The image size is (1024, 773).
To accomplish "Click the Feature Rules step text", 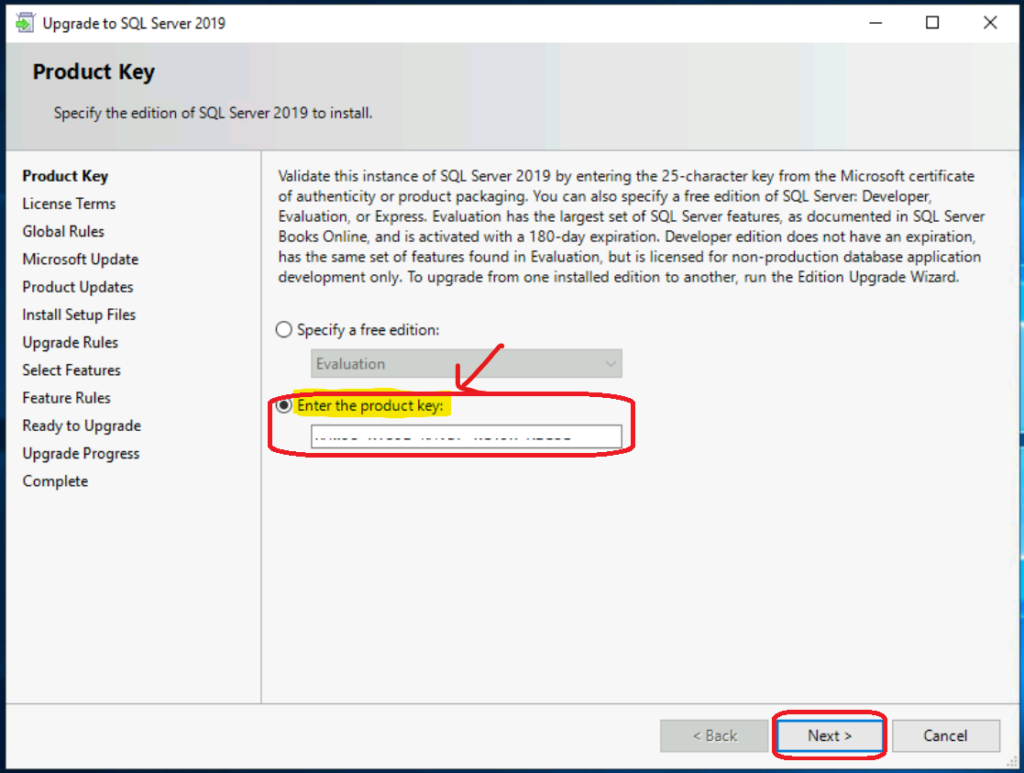I will (67, 398).
